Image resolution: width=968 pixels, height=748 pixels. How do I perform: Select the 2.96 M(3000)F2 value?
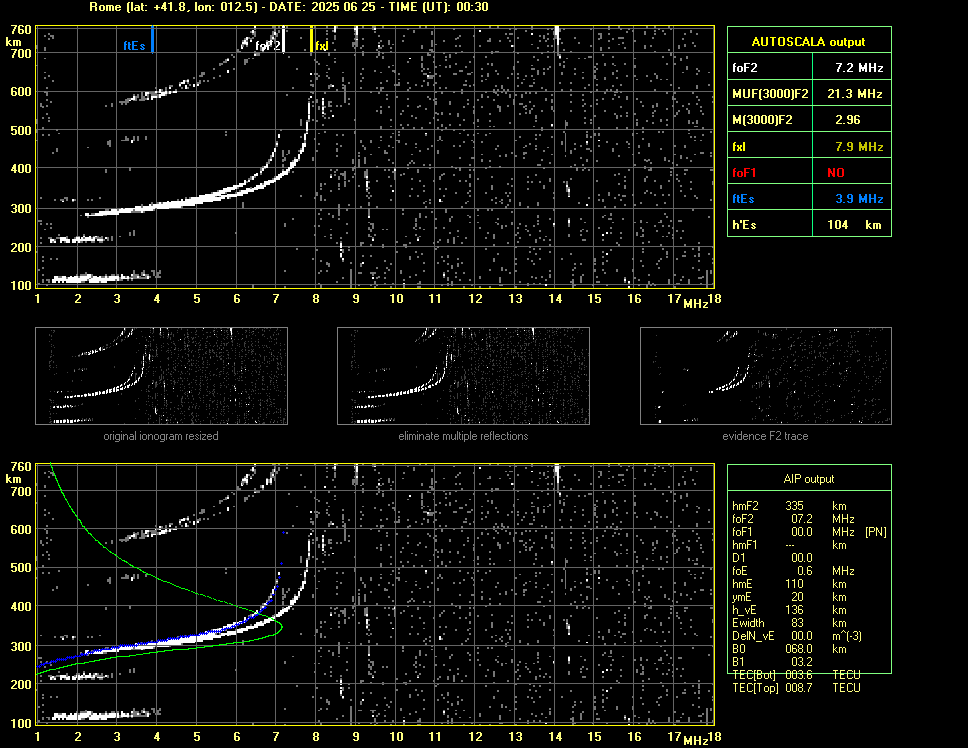[x=852, y=120]
